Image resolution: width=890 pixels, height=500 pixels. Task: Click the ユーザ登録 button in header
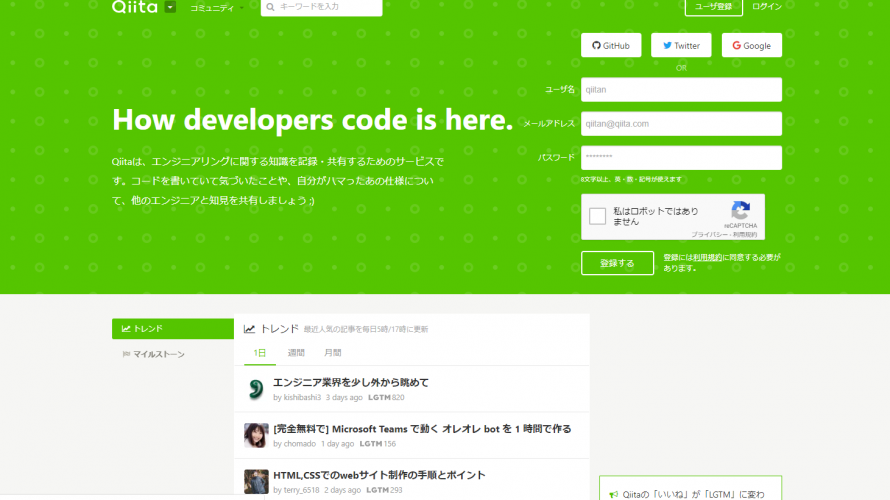713,7
